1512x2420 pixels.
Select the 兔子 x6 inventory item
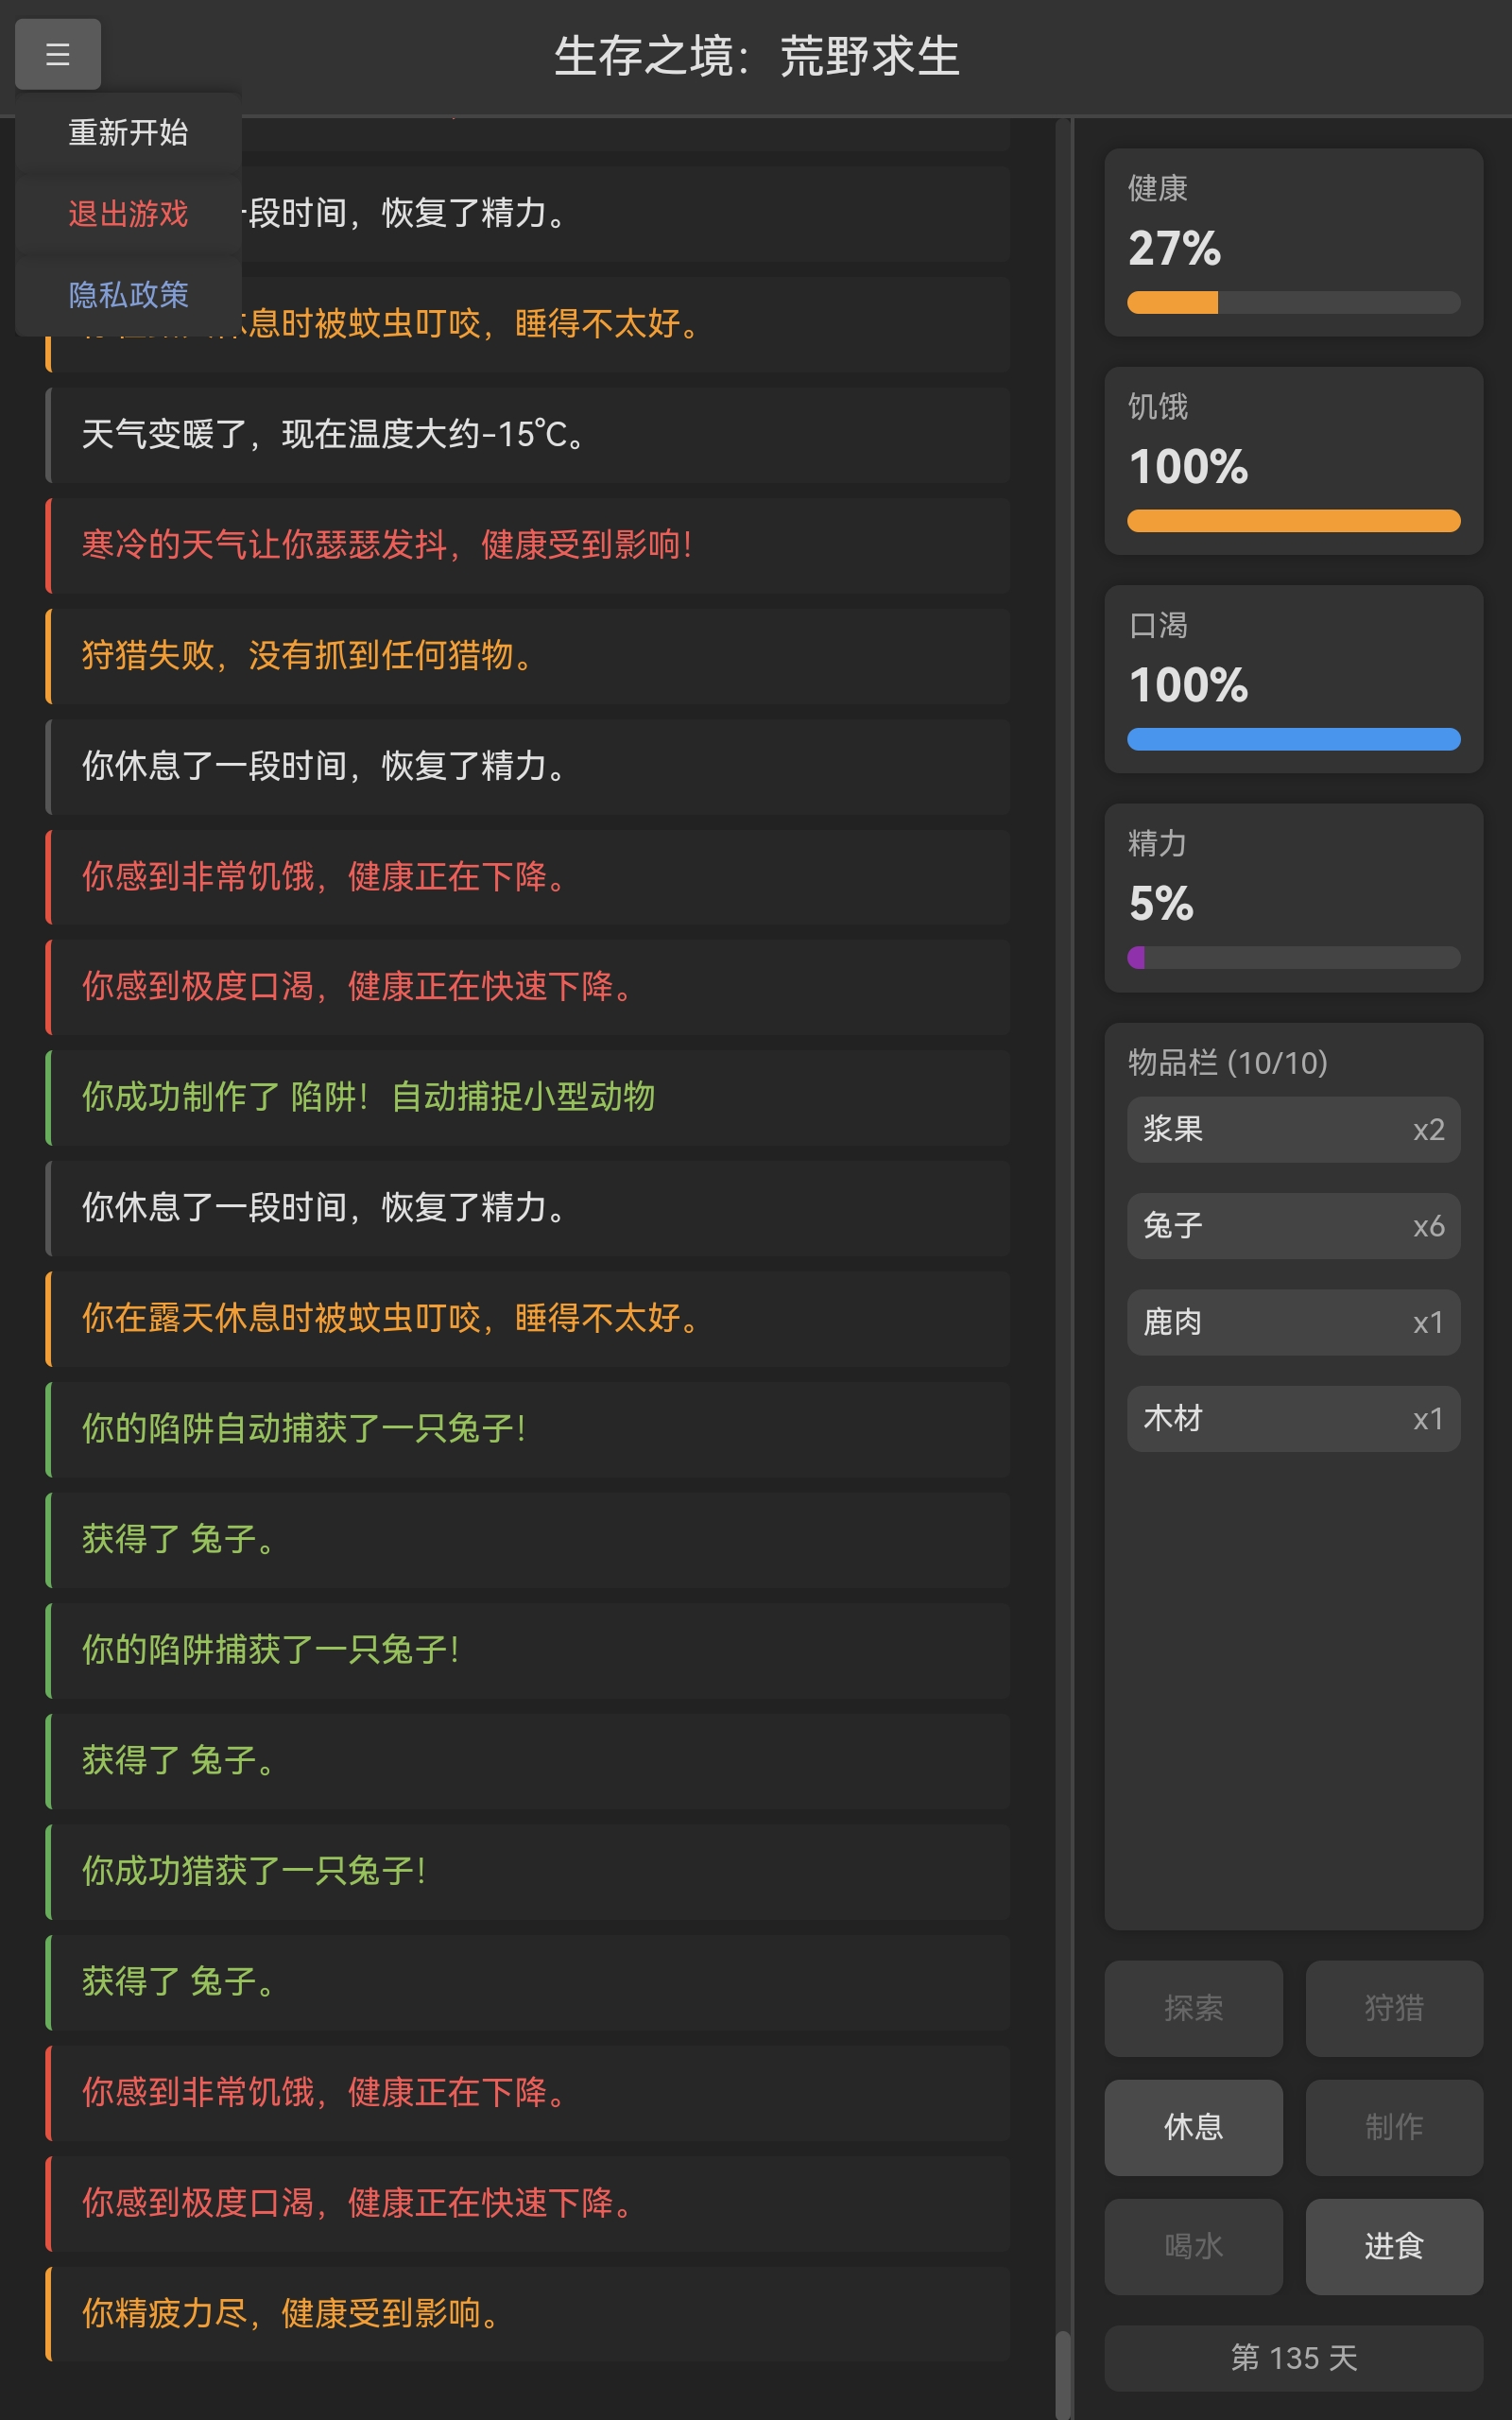tap(1292, 1226)
